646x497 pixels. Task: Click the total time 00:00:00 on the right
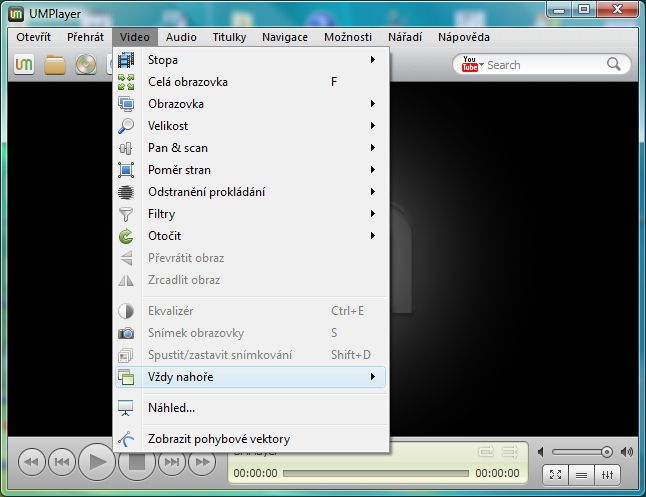coord(497,473)
